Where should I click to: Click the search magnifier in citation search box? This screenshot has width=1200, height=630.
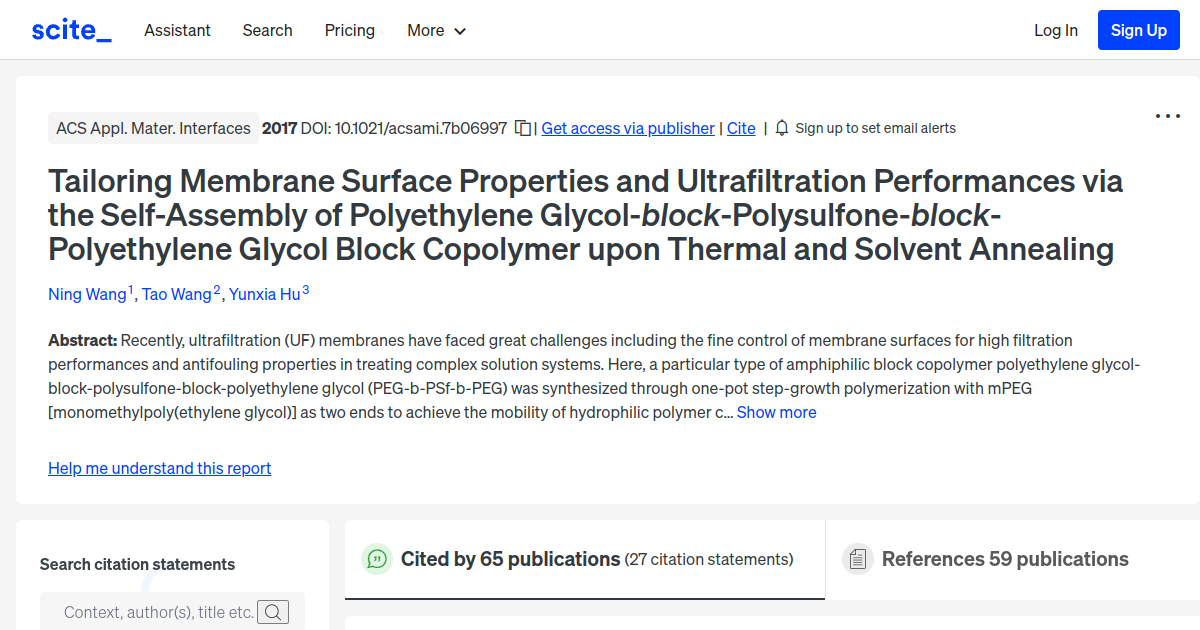point(273,611)
